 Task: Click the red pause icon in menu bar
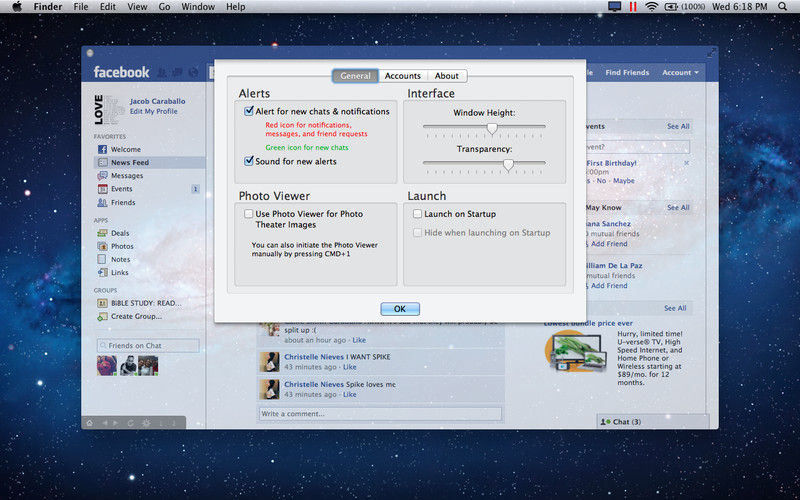(x=633, y=7)
